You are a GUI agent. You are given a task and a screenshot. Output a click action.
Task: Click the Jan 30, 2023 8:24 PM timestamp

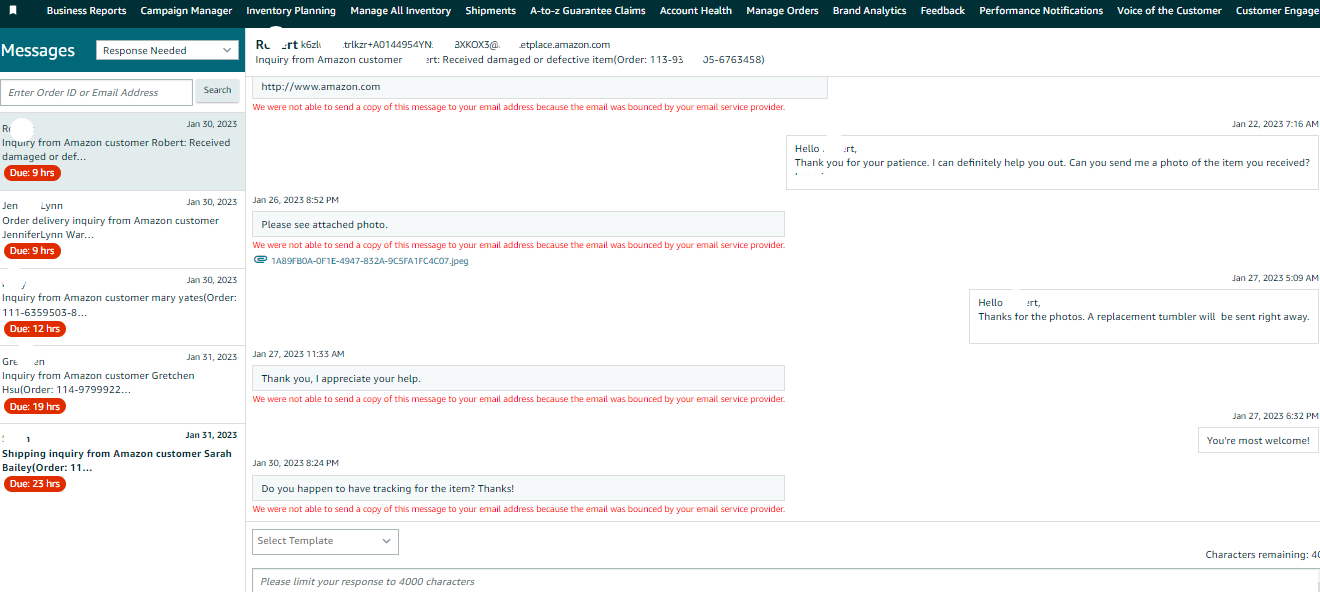(296, 463)
